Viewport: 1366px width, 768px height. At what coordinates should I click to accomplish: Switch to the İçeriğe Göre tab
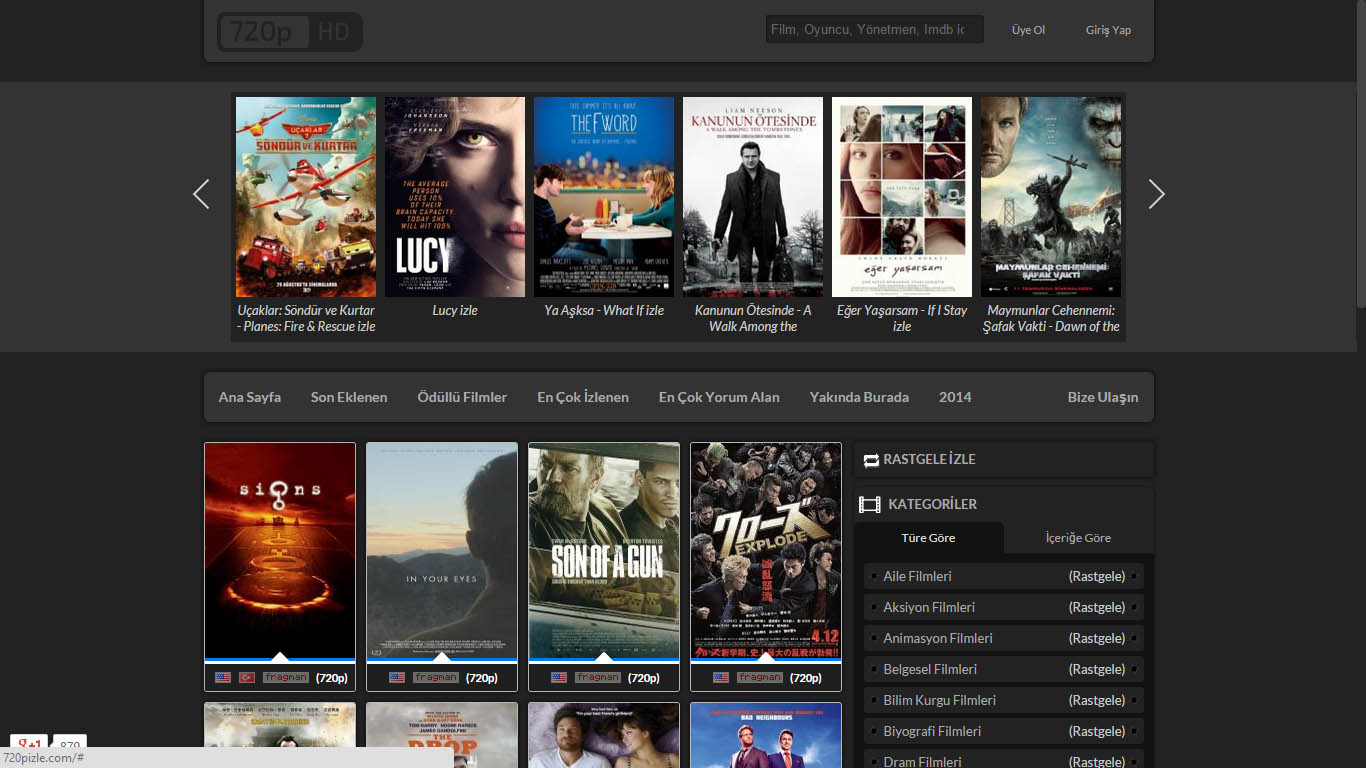[x=1078, y=537]
